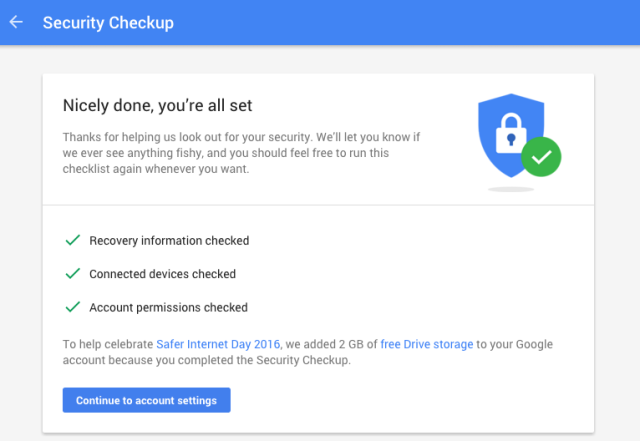Screen dimensions: 640x441
Task: Open the free Drive storage link
Action: click(427, 344)
